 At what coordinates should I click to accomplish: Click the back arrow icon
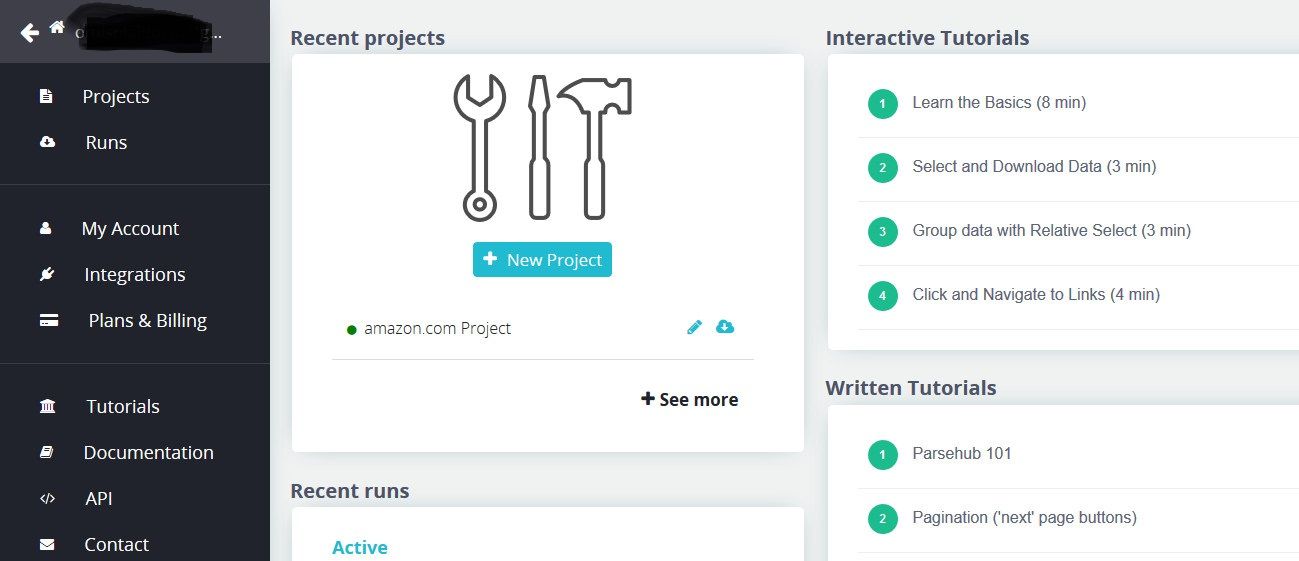click(30, 33)
